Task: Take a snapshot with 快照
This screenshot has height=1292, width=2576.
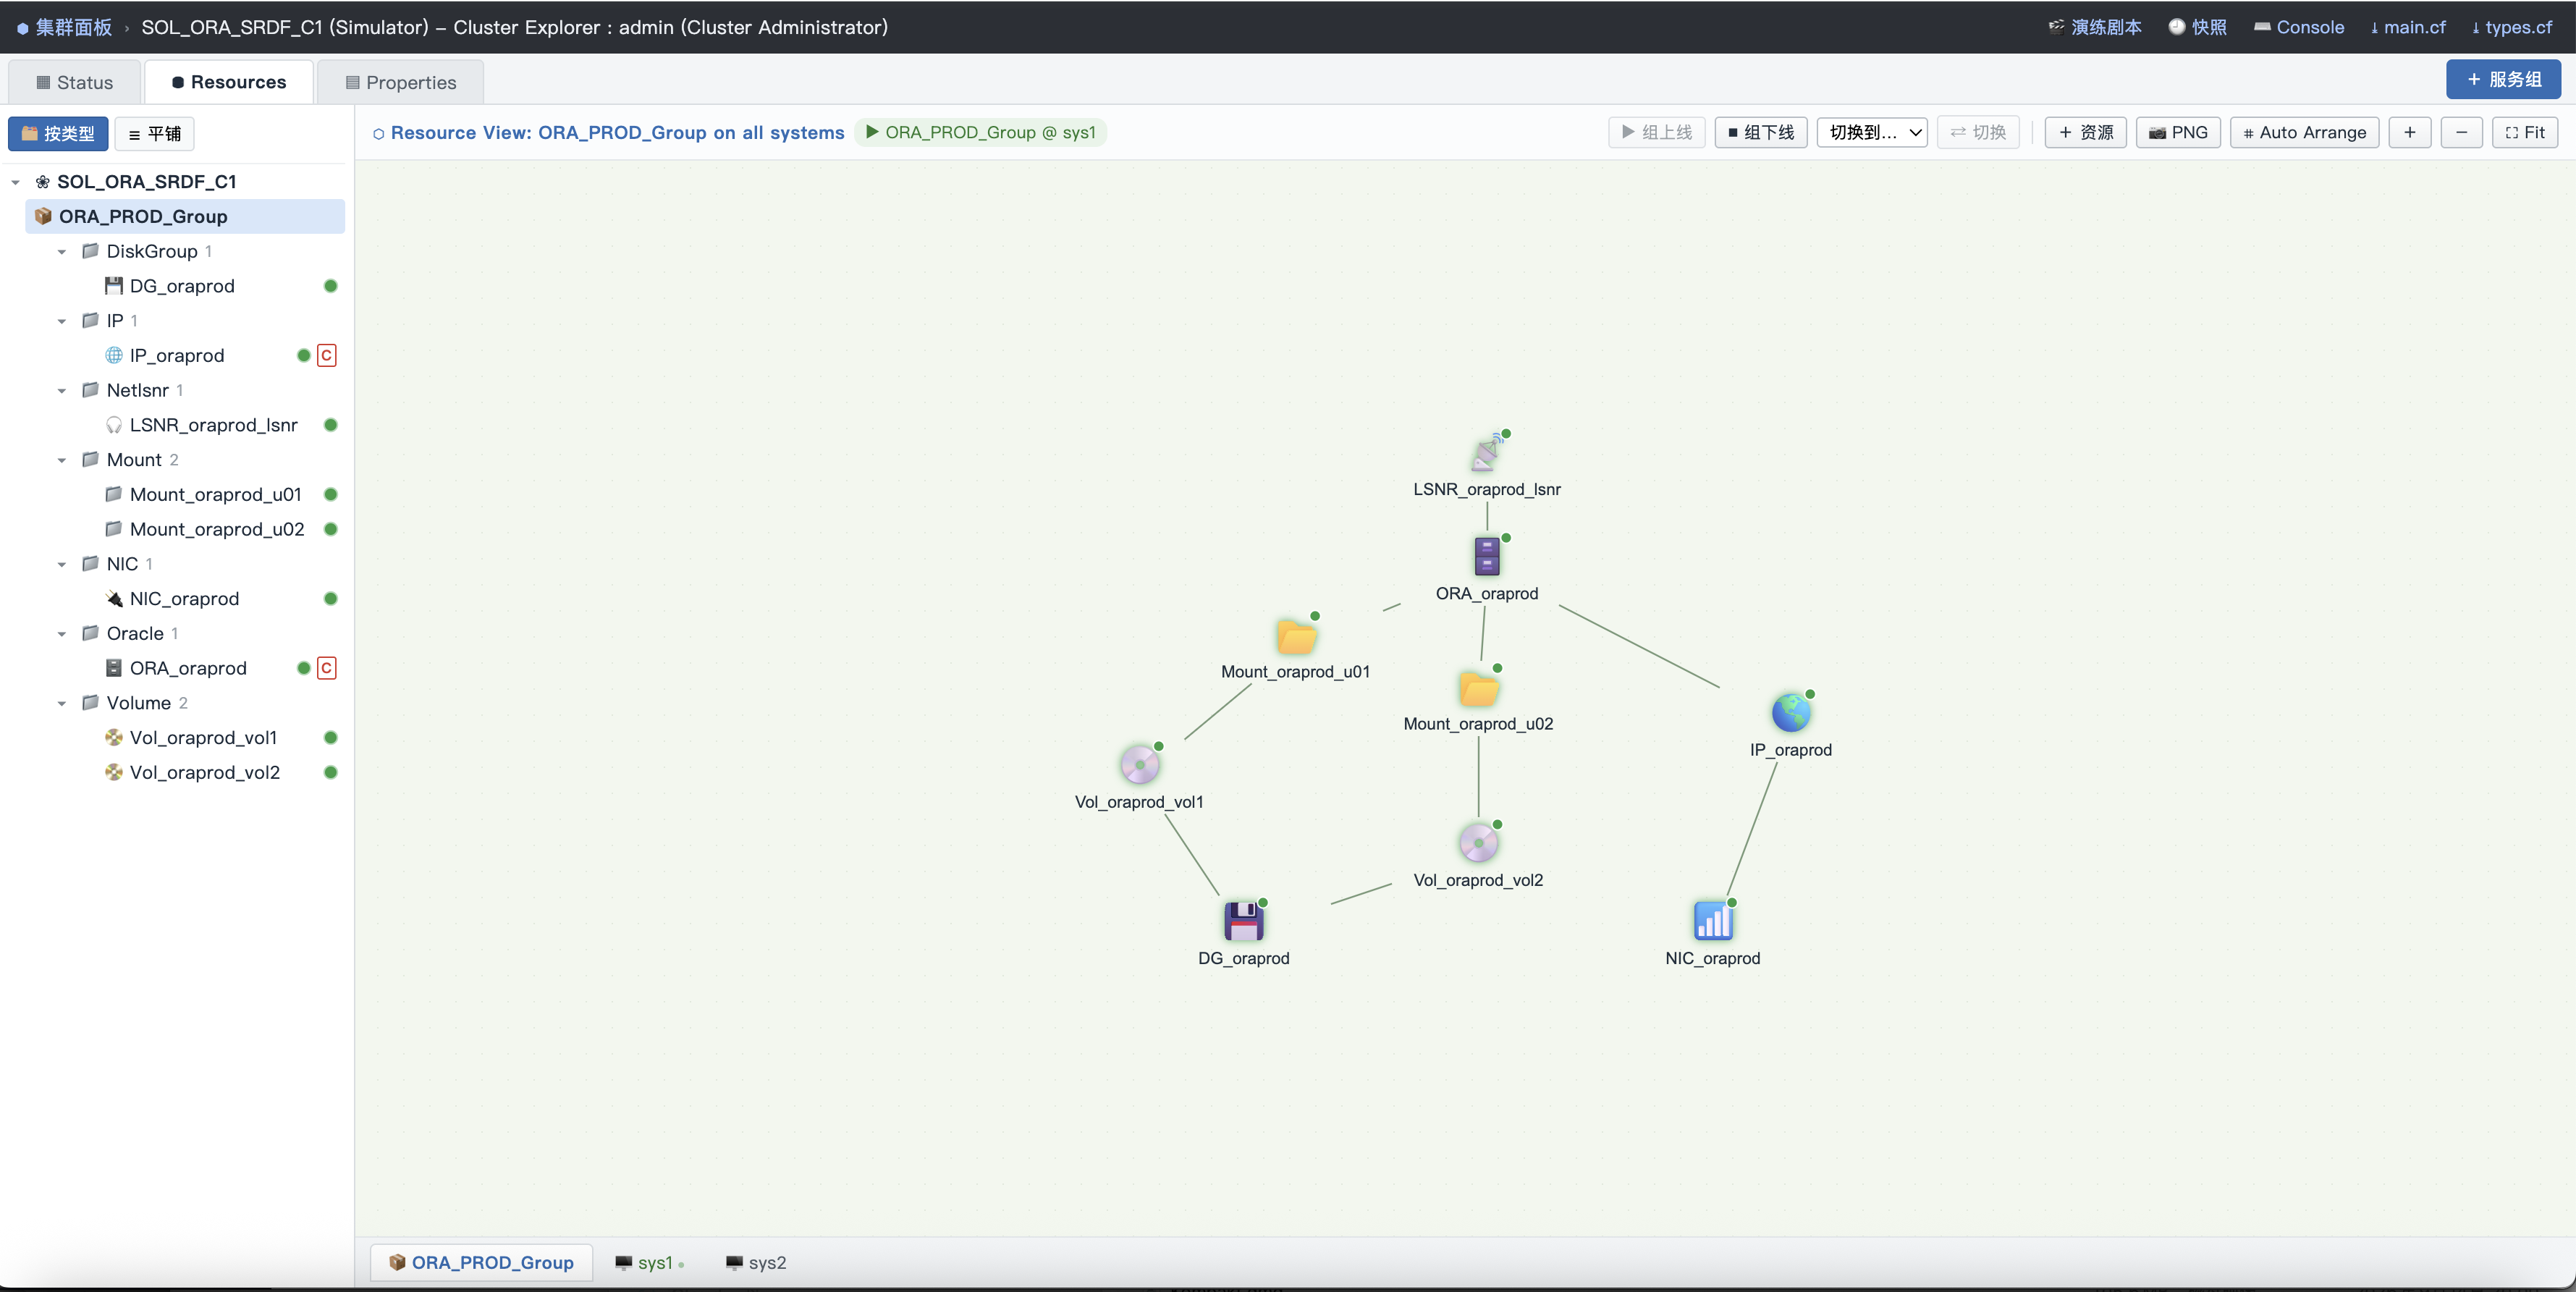Action: coord(2198,27)
